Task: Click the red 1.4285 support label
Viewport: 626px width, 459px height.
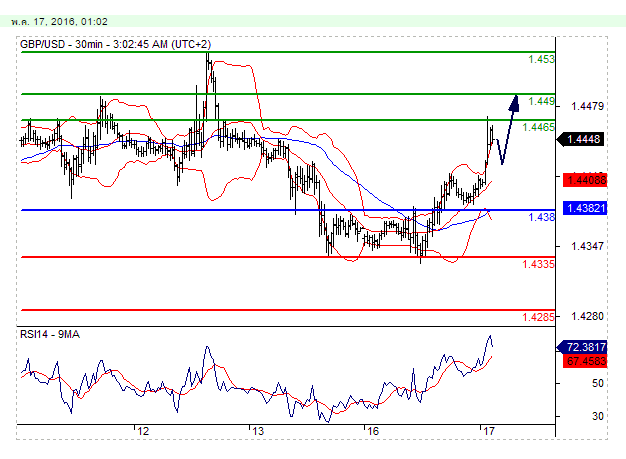Action: click(538, 317)
